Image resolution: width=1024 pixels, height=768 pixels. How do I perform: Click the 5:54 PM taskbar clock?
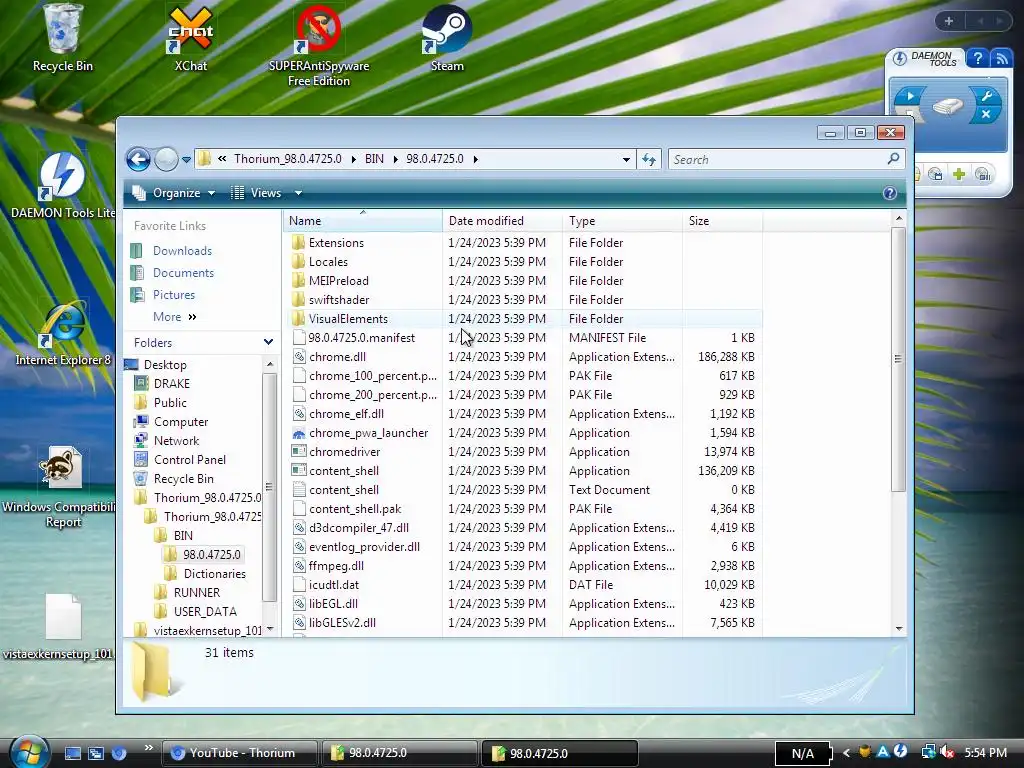[x=985, y=753]
